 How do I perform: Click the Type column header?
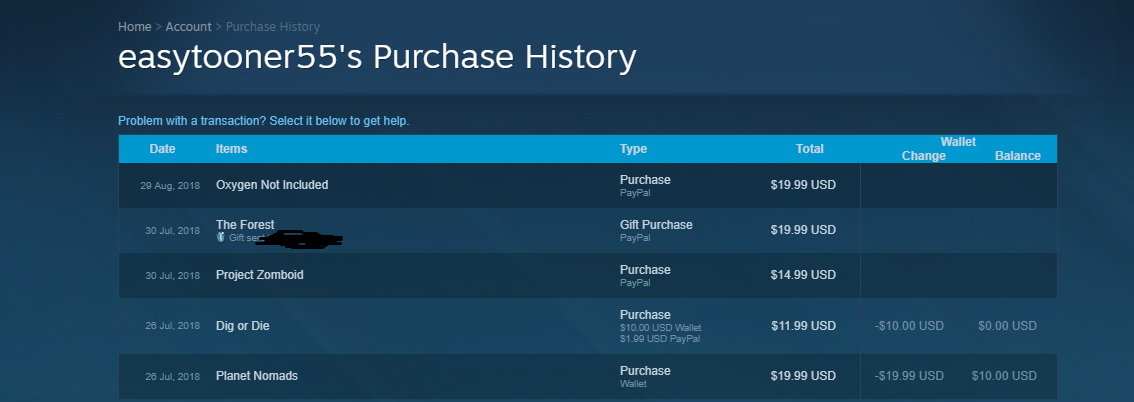pos(633,149)
